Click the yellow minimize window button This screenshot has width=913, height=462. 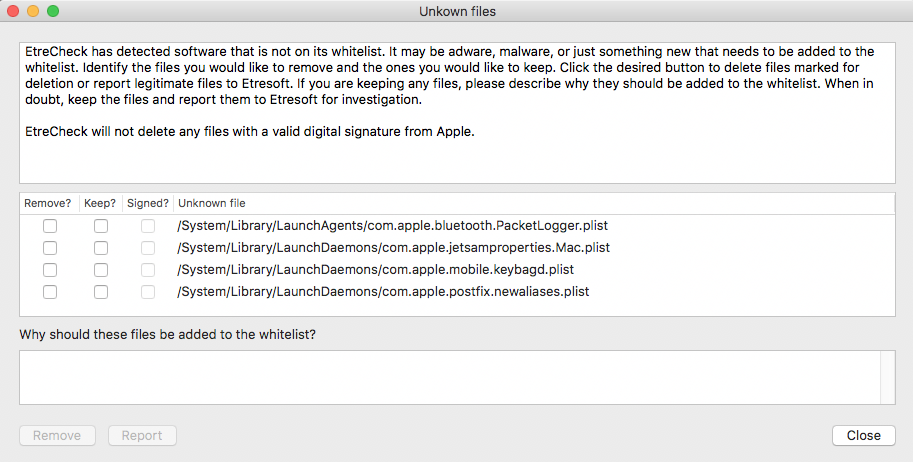pos(33,11)
